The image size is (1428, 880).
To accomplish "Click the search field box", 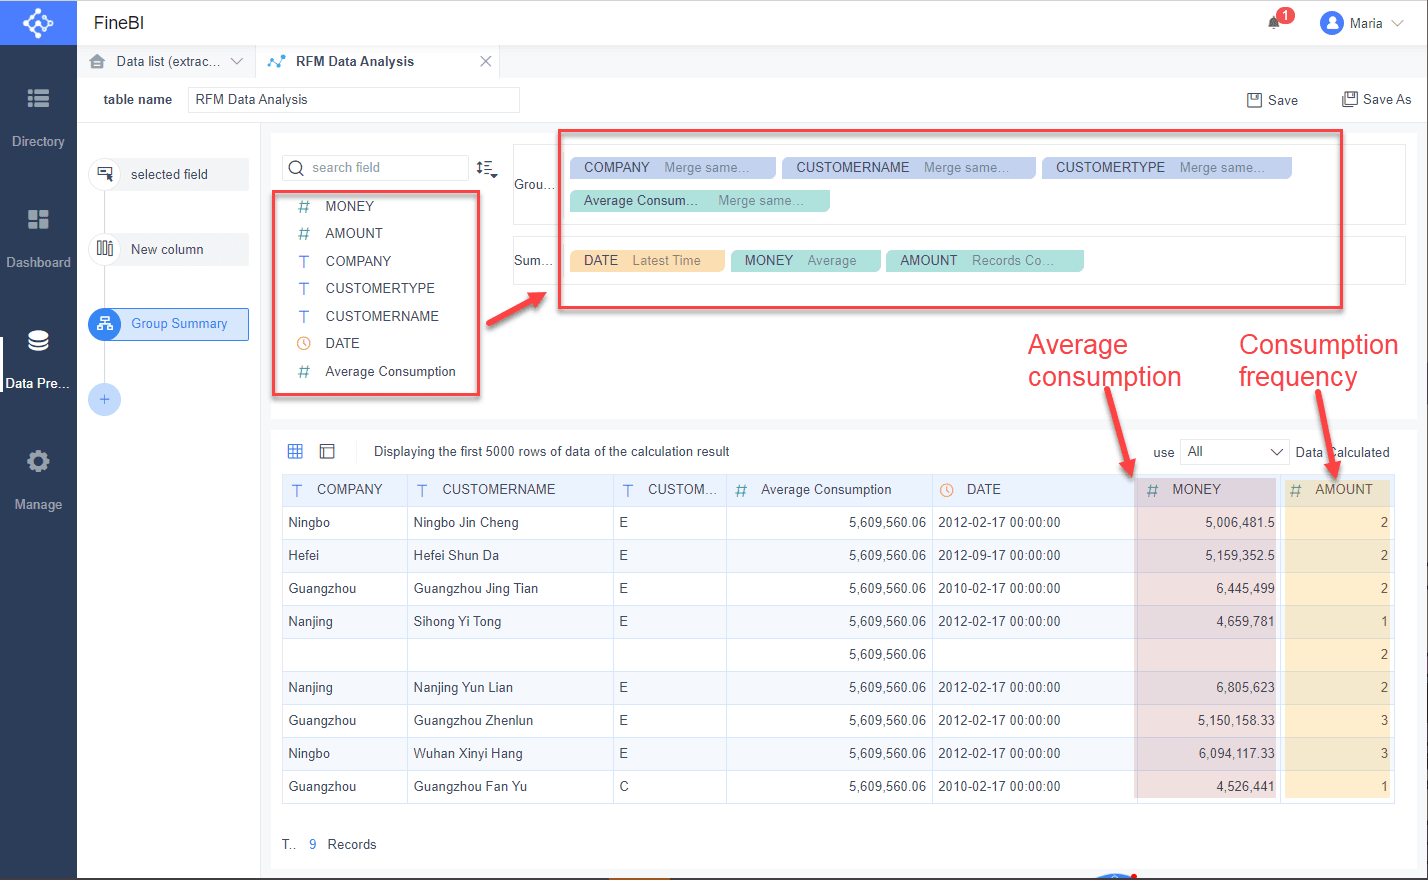I will pyautogui.click(x=375, y=168).
